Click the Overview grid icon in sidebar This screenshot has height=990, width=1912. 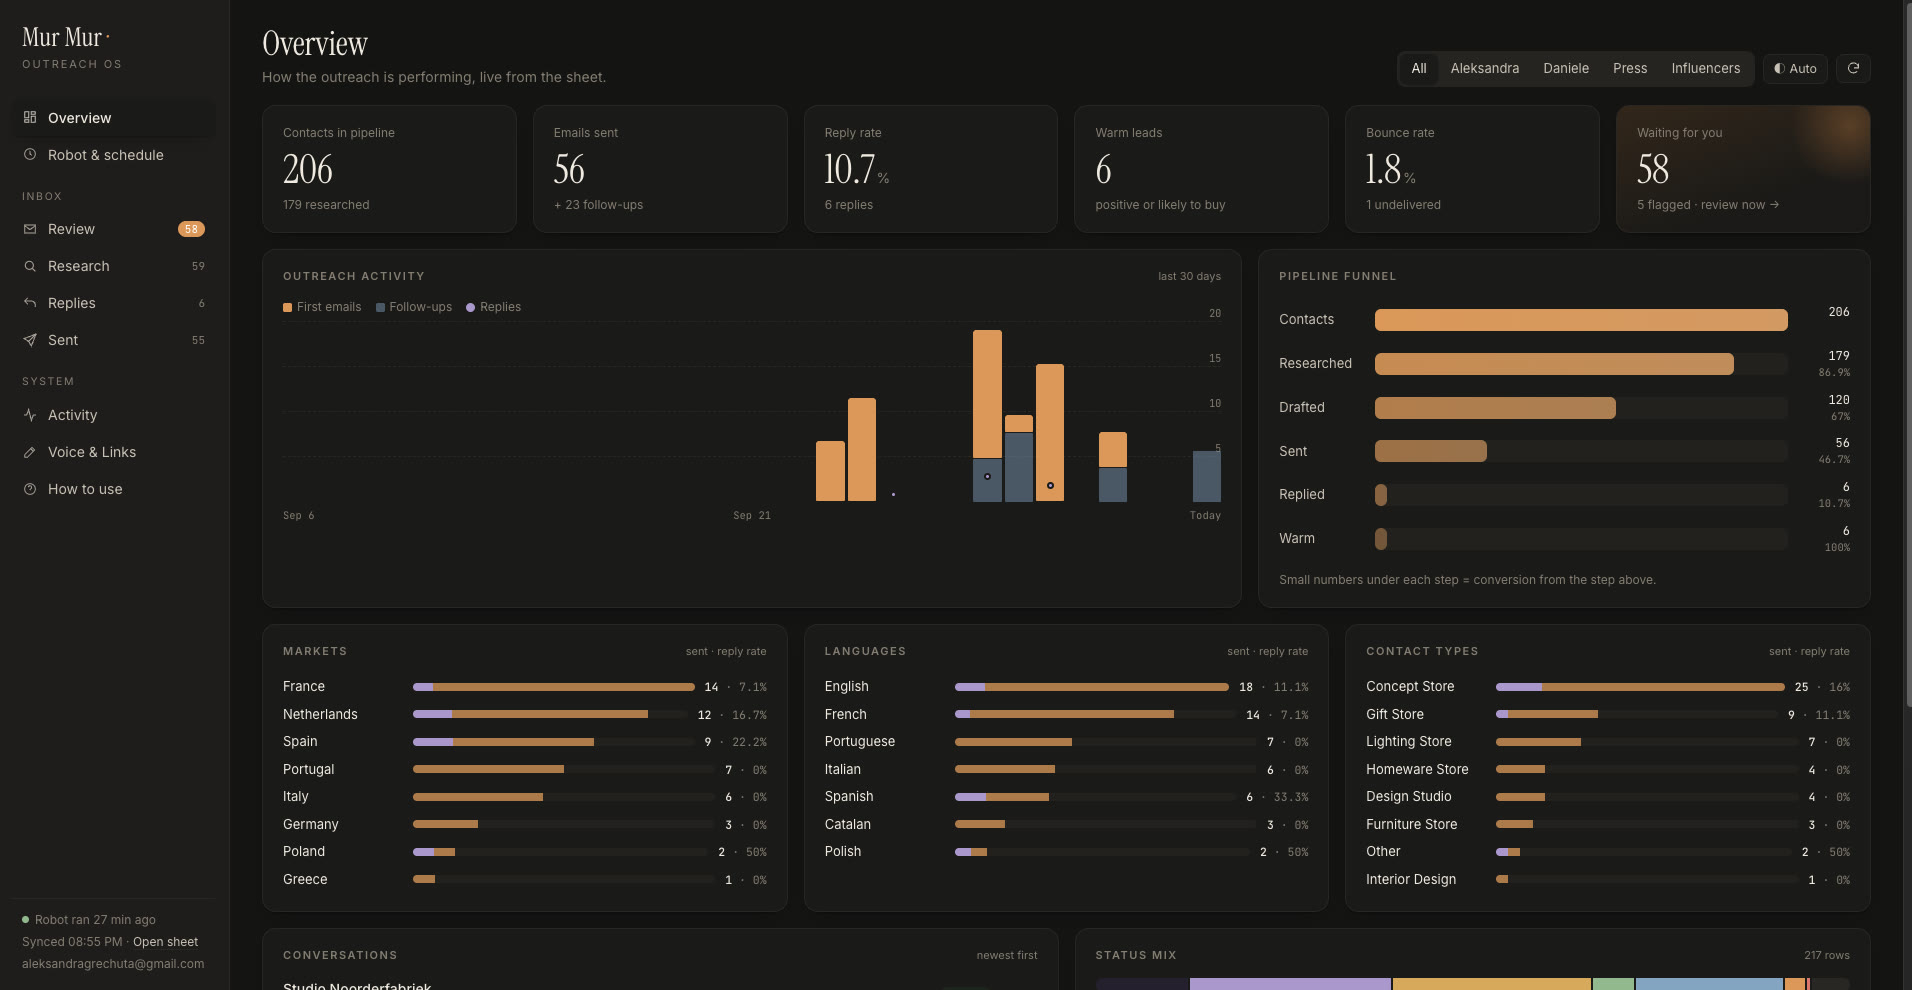tap(30, 117)
